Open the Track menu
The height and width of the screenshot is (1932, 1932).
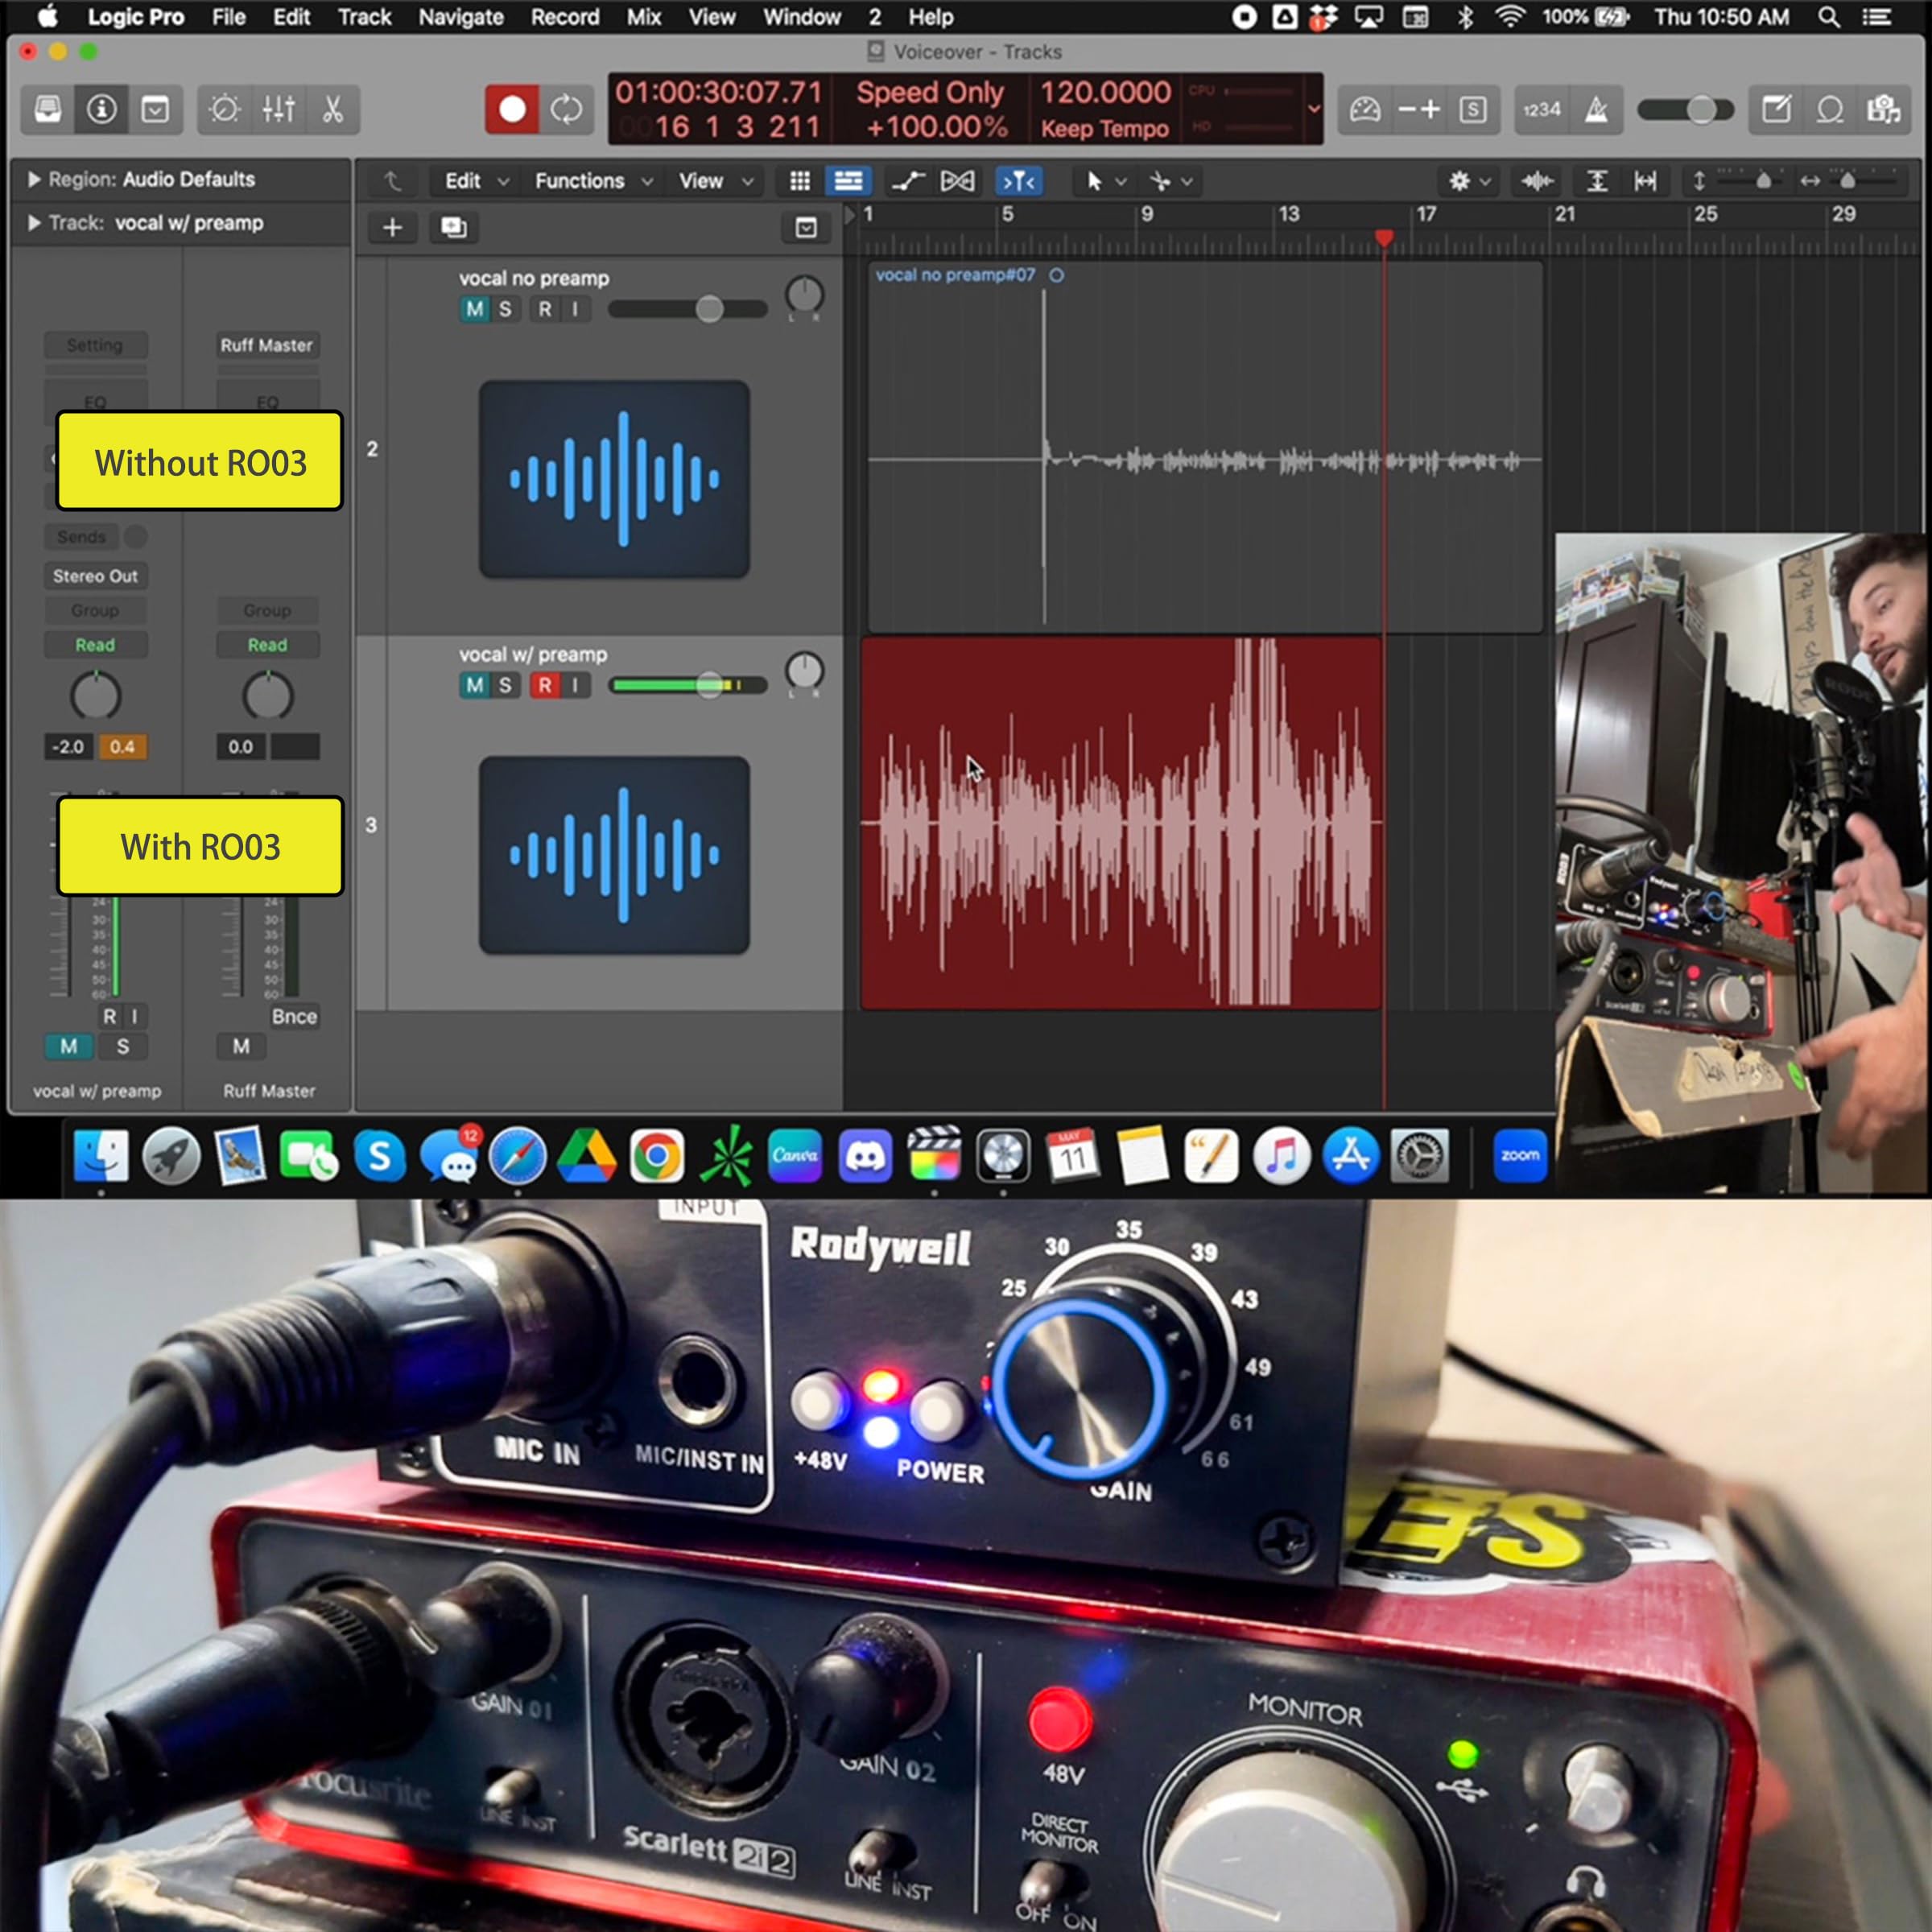coord(364,17)
